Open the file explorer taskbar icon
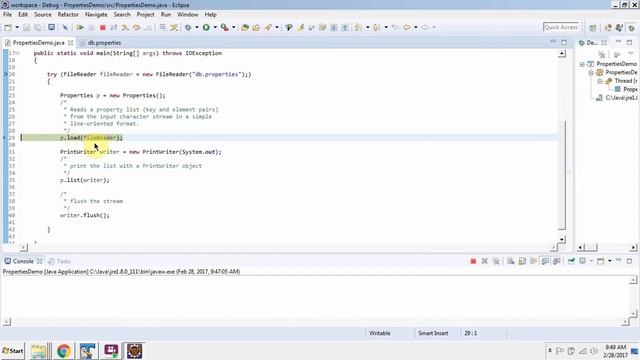 tap(39, 351)
